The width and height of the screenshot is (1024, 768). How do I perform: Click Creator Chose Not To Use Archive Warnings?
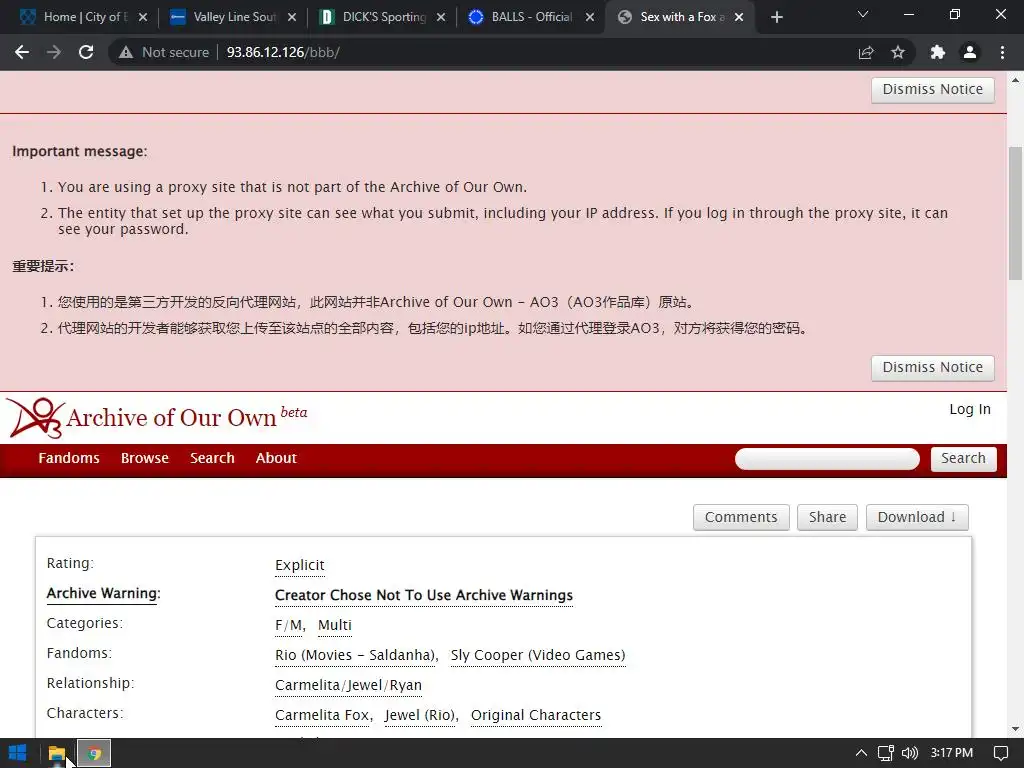point(424,596)
